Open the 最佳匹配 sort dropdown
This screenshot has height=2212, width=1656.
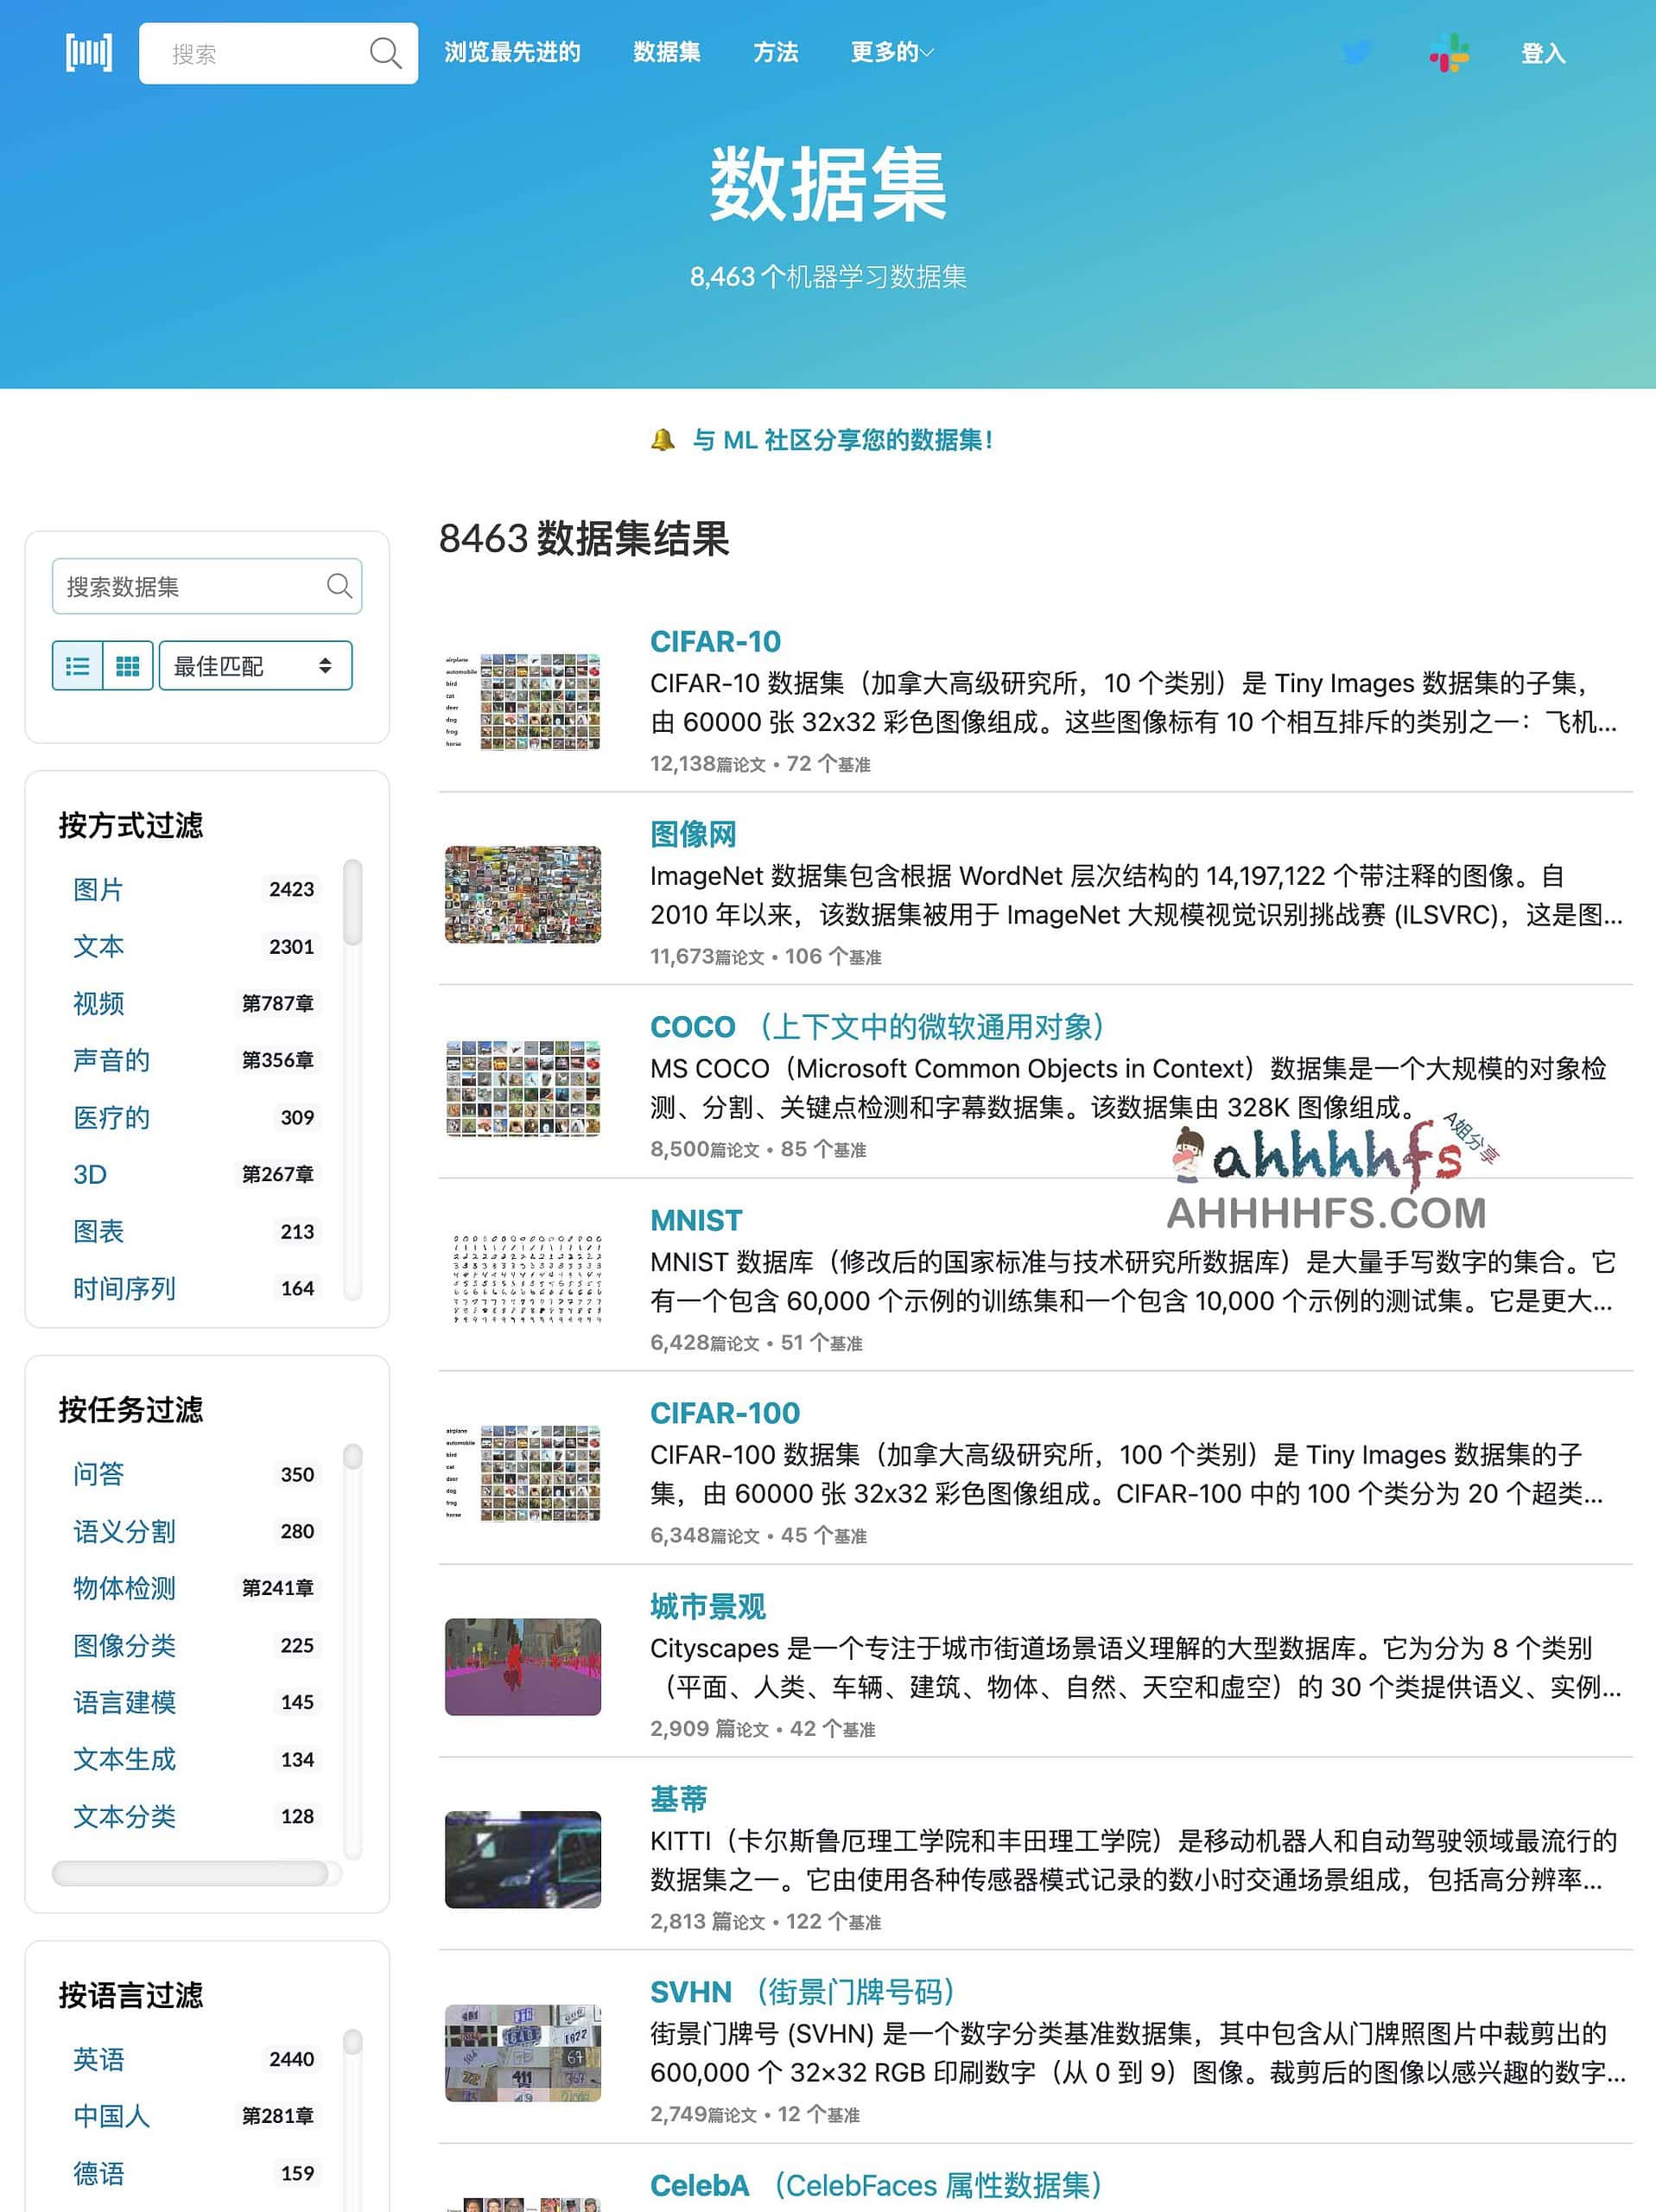click(254, 665)
